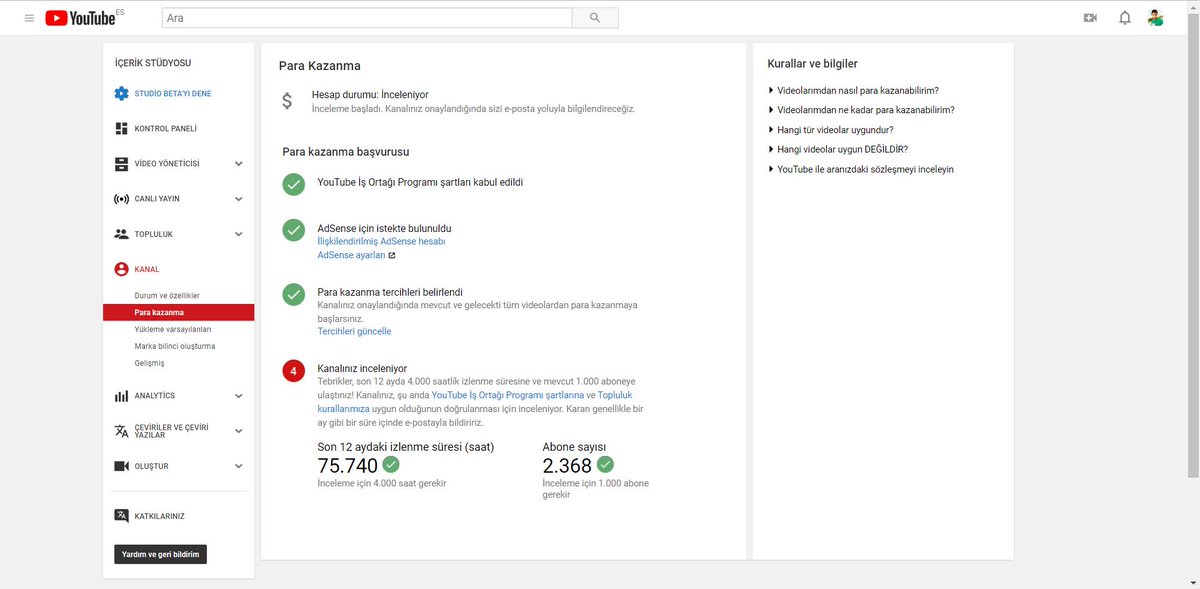Click the Video Yöneticisi icon
The height and width of the screenshot is (589, 1200).
point(121,163)
